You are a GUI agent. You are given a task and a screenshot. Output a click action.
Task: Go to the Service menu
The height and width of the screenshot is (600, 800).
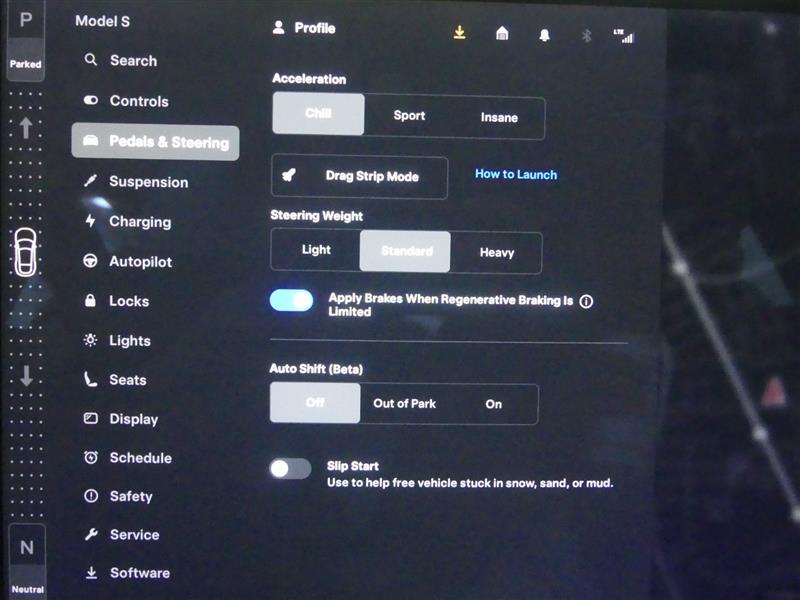point(121,534)
